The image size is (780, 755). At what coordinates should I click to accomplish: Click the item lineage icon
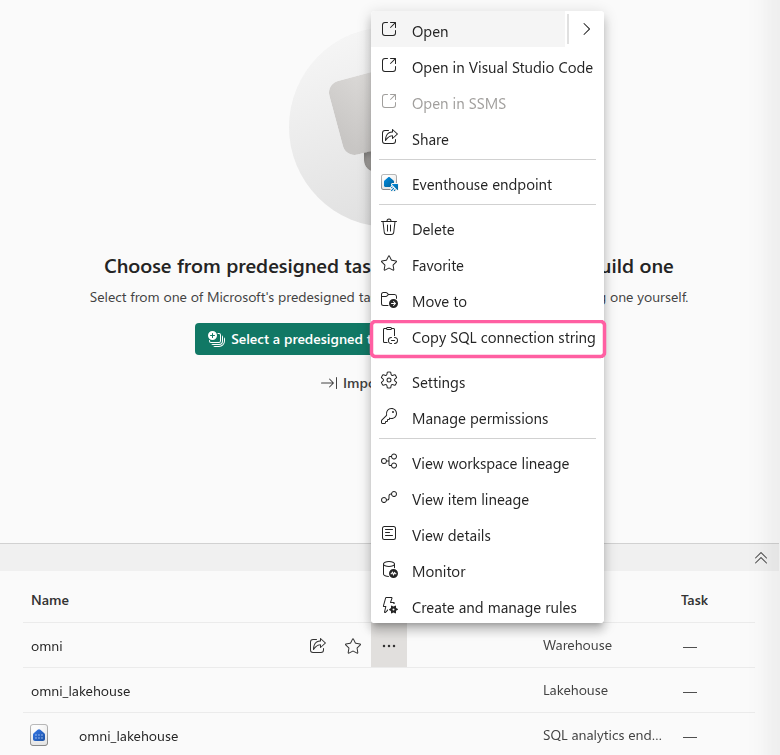point(389,497)
